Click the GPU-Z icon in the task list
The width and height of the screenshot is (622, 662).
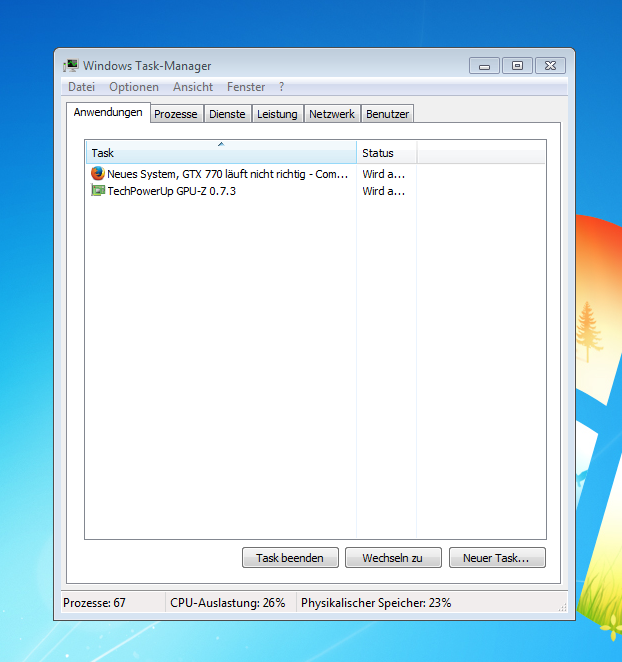pyautogui.click(x=98, y=190)
